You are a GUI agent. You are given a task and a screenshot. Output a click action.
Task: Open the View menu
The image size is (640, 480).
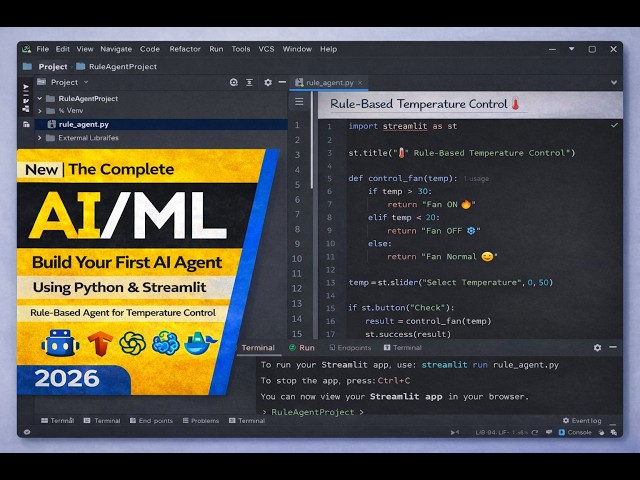(x=85, y=49)
